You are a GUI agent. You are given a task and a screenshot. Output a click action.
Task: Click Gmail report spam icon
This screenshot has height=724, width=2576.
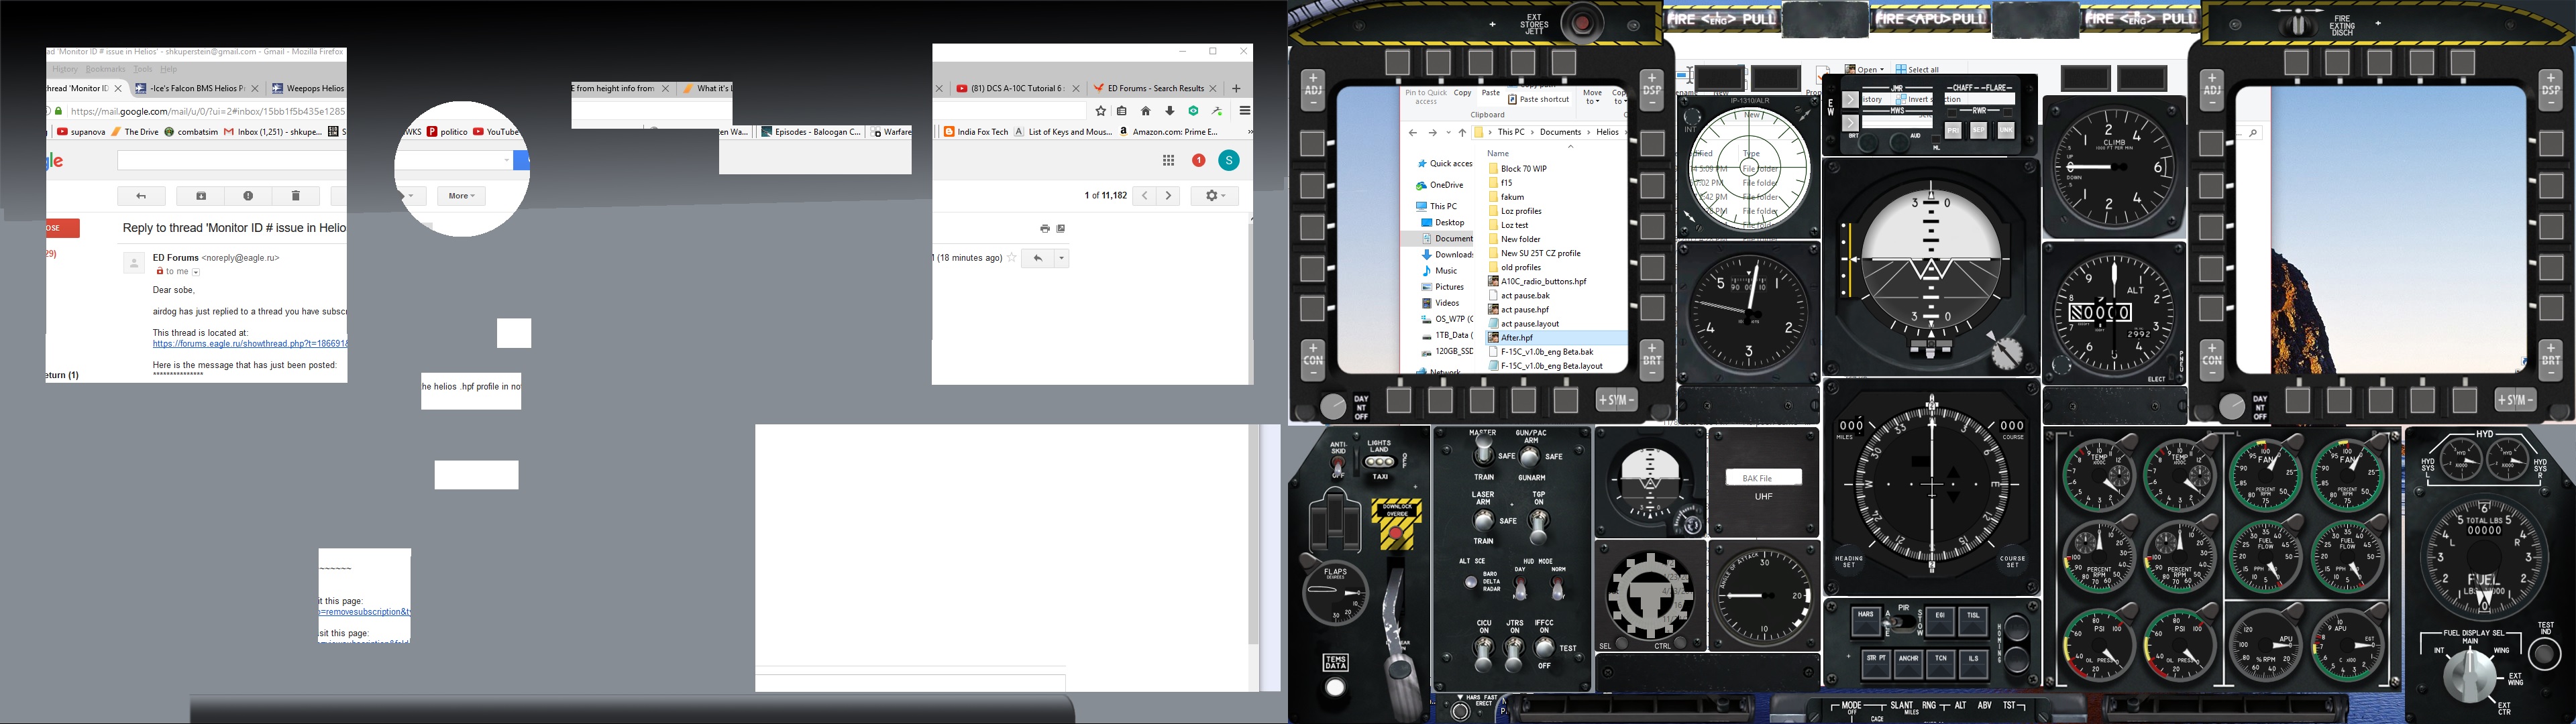(x=248, y=196)
